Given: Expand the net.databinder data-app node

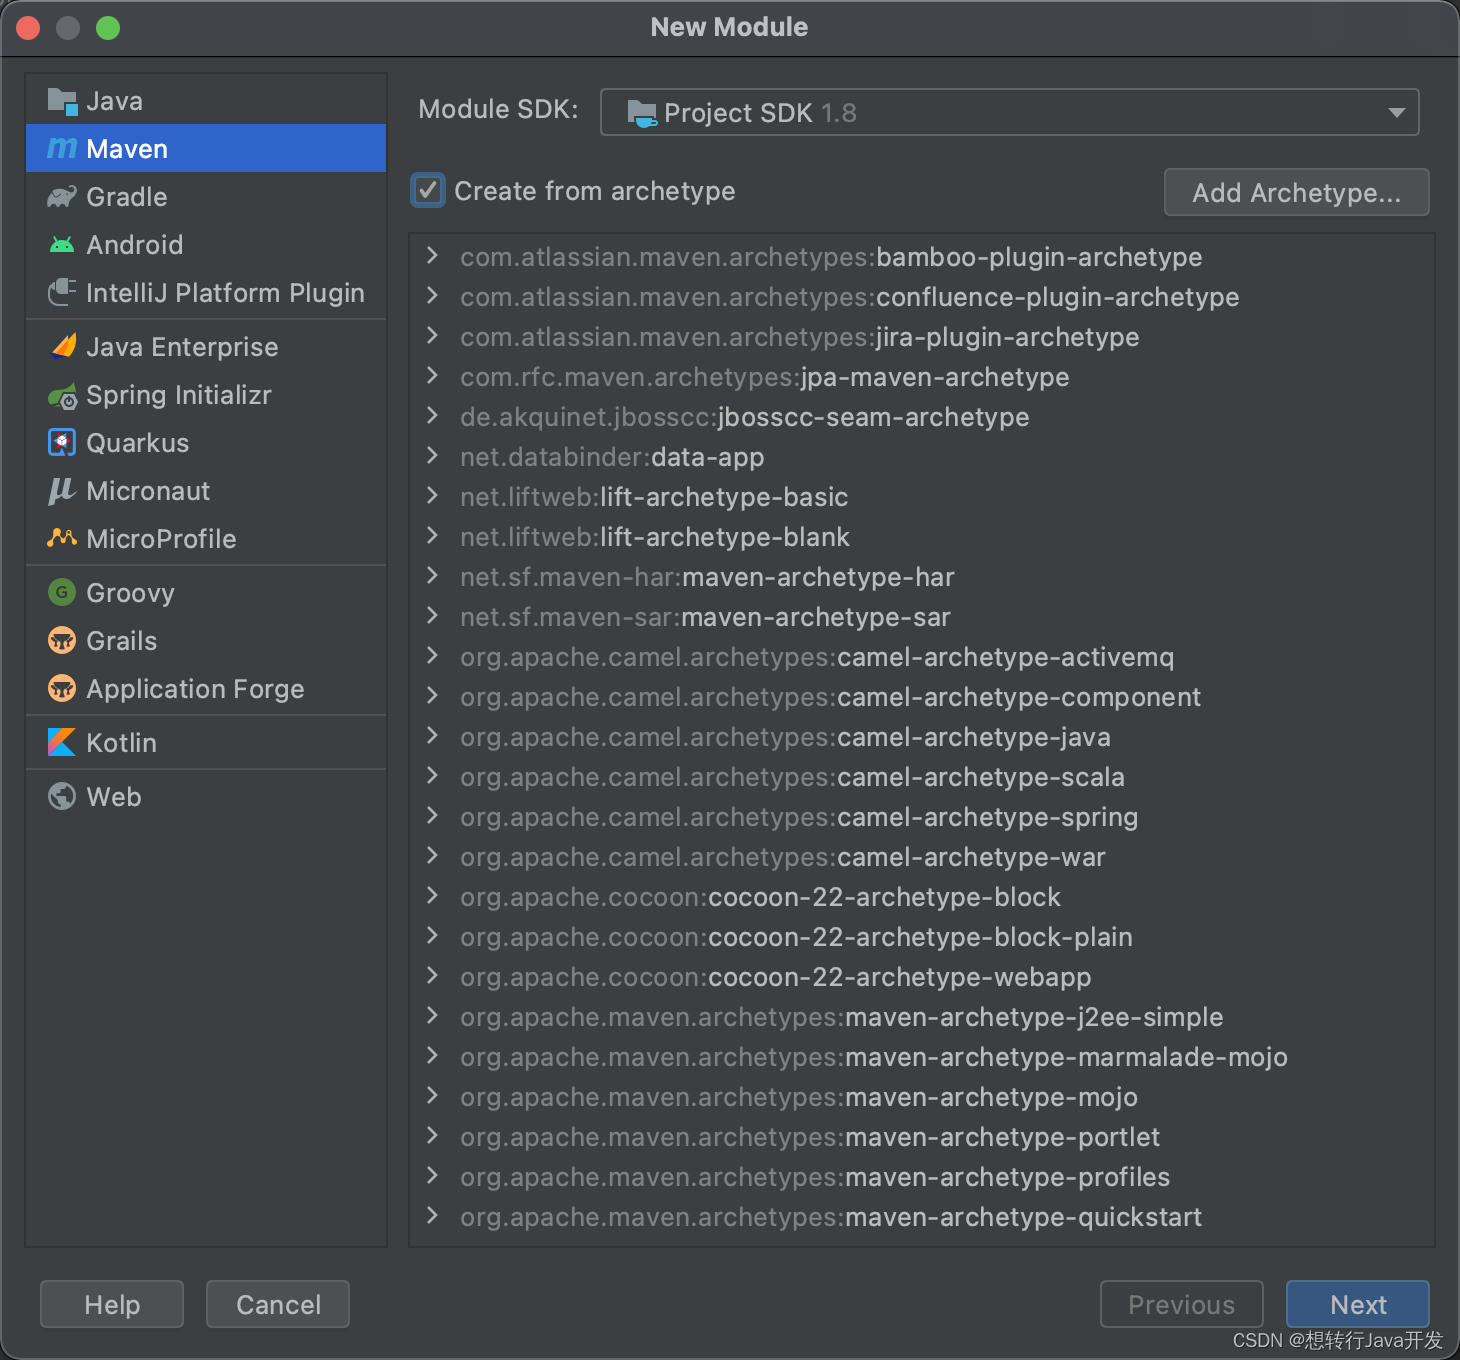Looking at the screenshot, I should (432, 456).
